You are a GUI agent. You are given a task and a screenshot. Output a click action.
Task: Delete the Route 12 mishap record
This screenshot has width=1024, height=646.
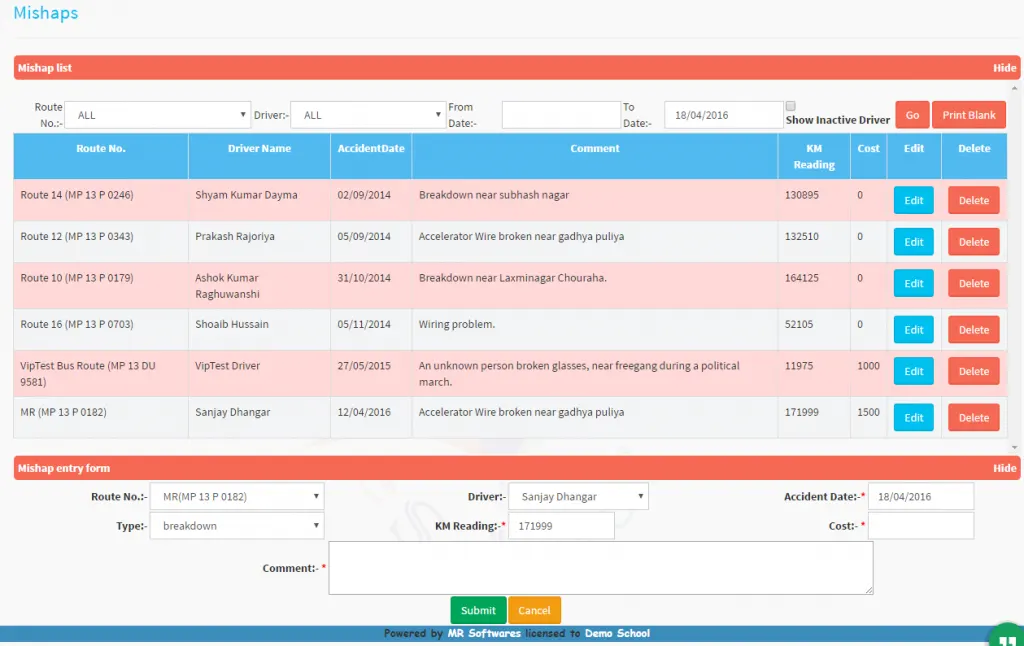973,242
